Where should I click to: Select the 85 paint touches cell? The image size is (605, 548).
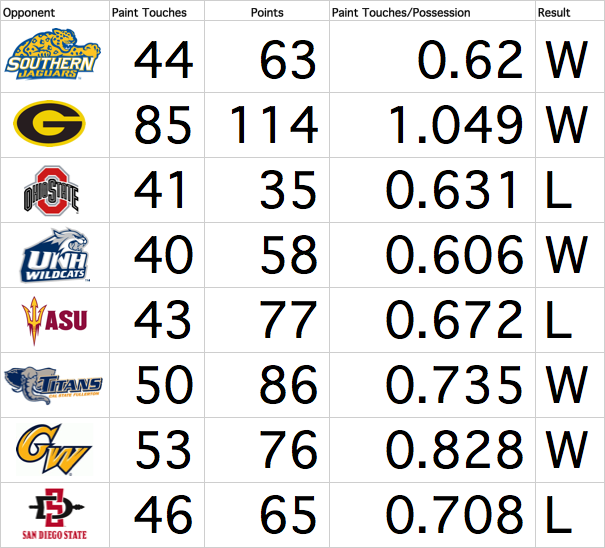[x=162, y=125]
